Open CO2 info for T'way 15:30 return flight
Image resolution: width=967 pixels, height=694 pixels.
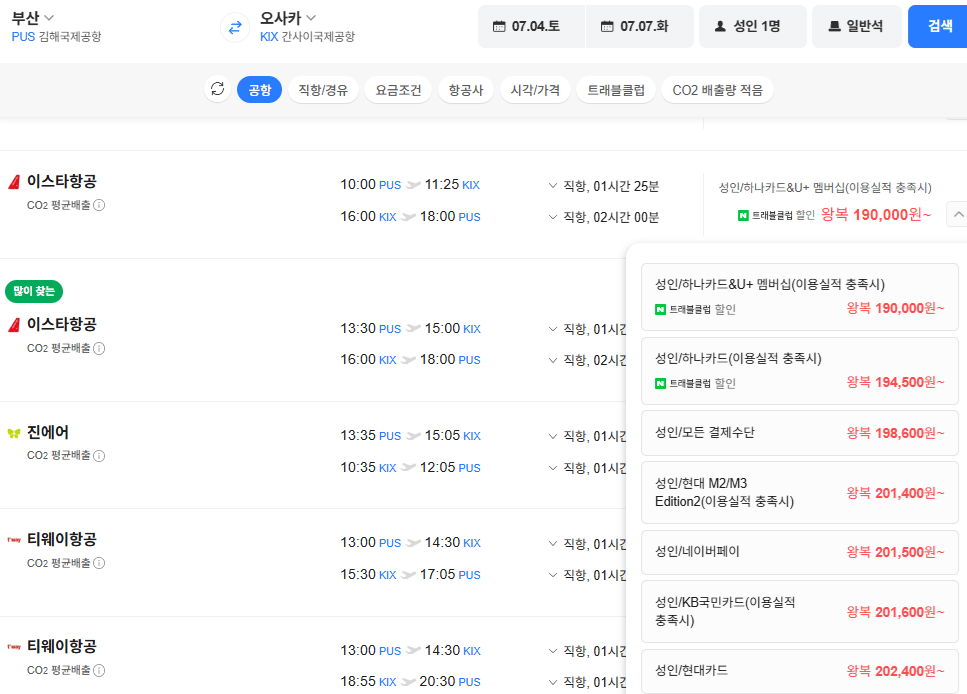(x=99, y=563)
